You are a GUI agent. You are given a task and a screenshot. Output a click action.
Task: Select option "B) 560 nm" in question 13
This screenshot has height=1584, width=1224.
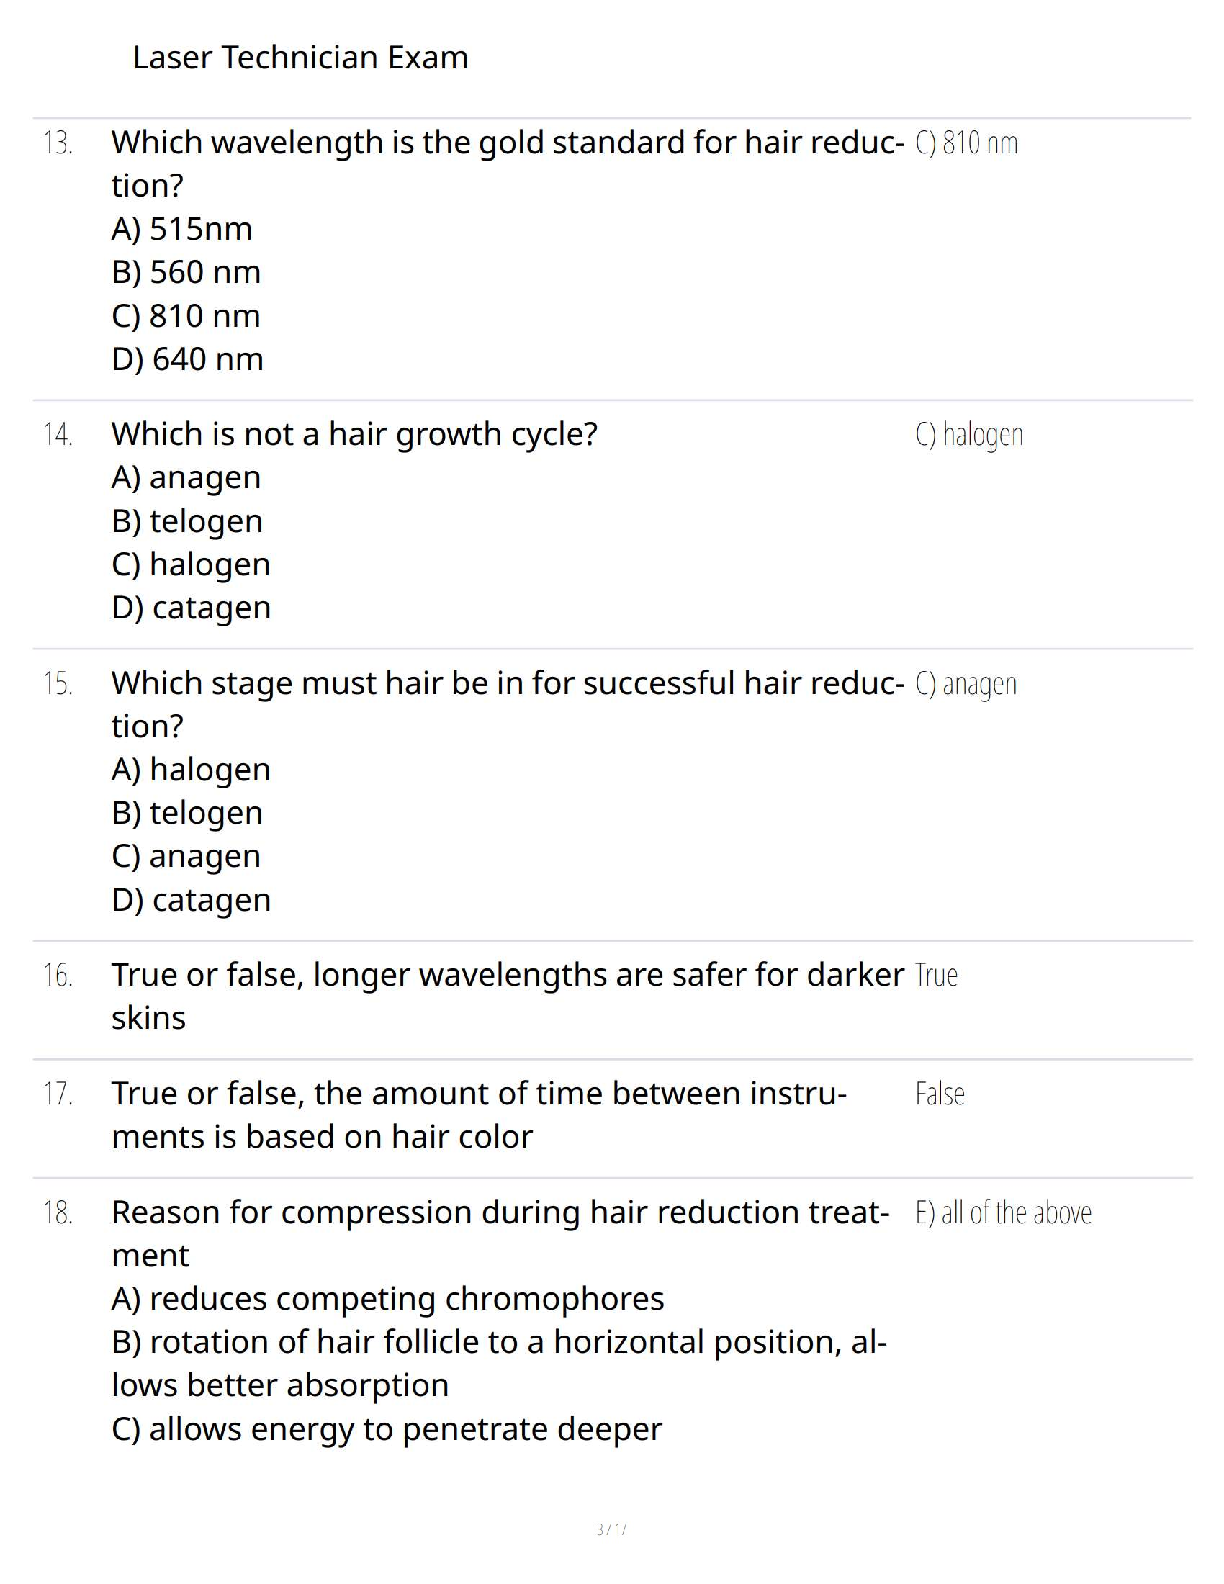(x=186, y=272)
